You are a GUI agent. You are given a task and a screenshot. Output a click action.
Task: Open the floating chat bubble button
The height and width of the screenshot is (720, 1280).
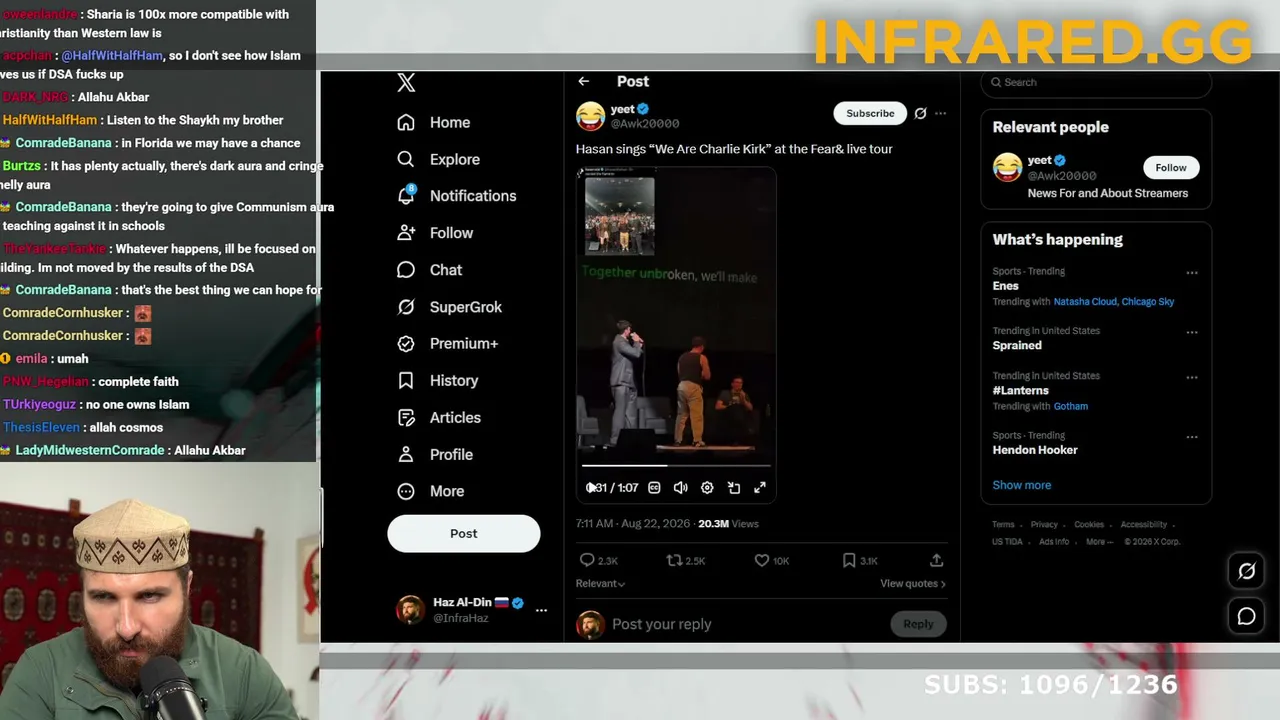click(x=1246, y=617)
